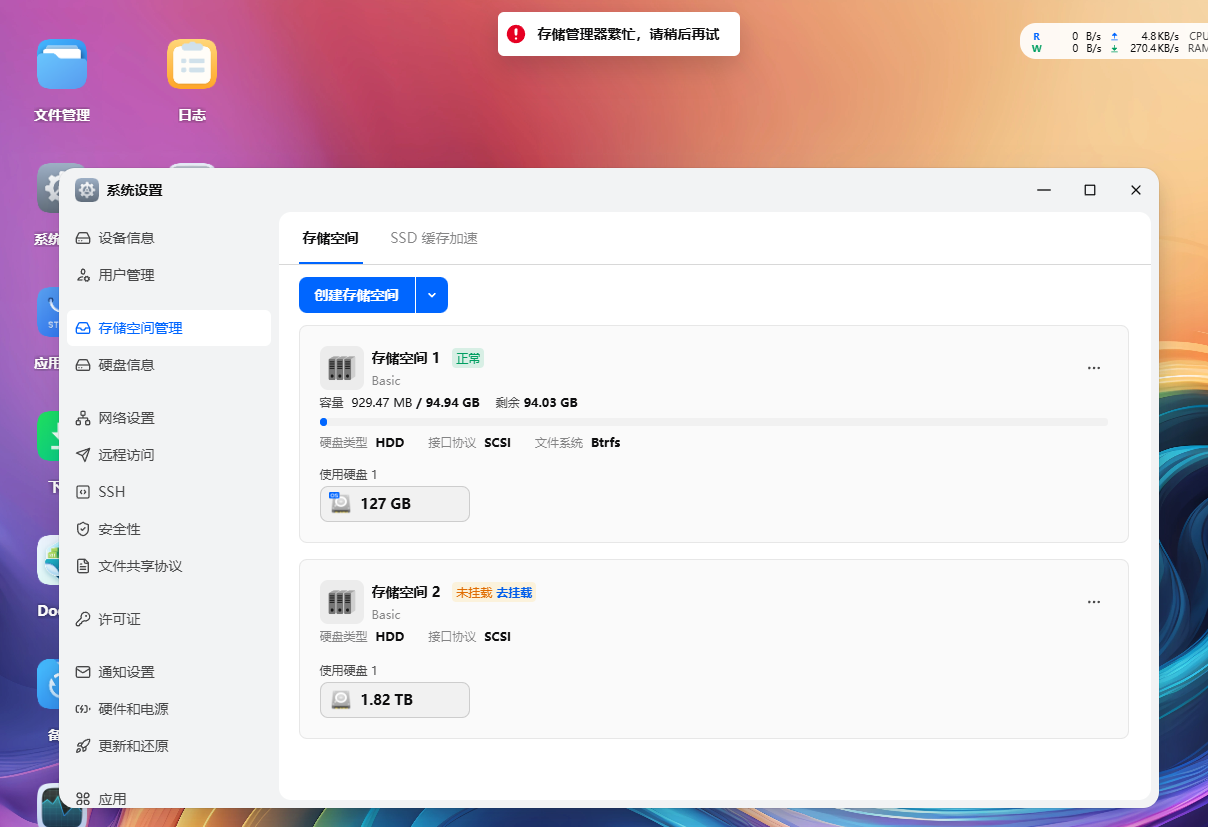Close the 系统设置 window
1208x827 pixels.
pyautogui.click(x=1136, y=190)
